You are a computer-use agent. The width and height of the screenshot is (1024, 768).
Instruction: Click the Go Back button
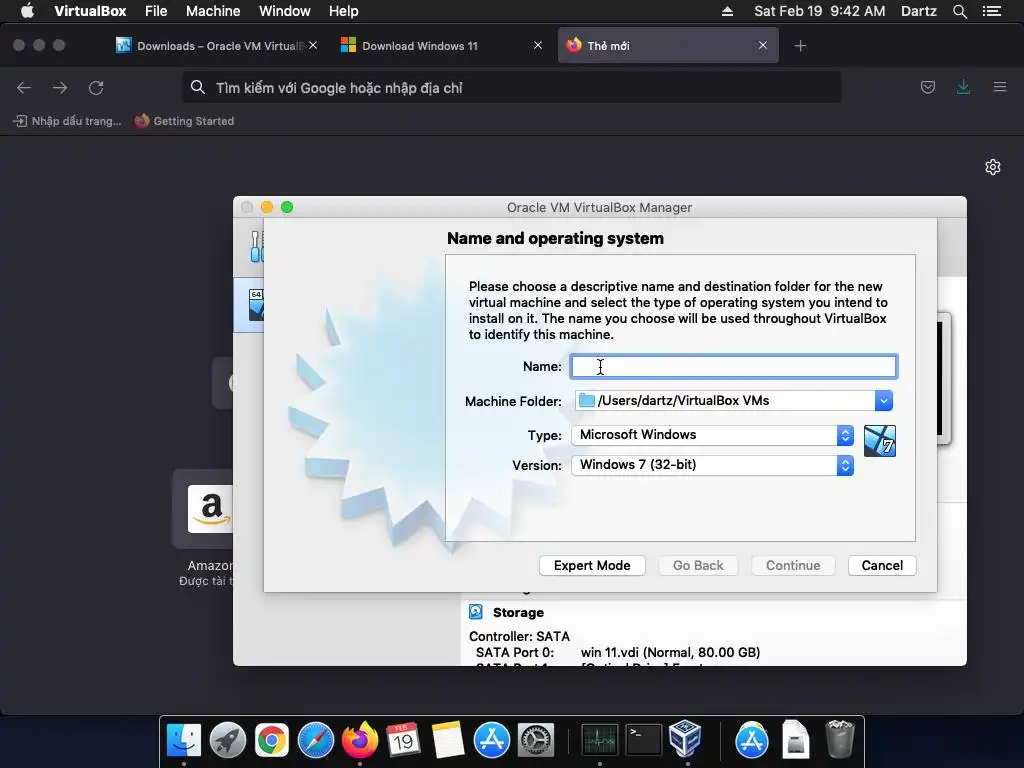click(698, 566)
